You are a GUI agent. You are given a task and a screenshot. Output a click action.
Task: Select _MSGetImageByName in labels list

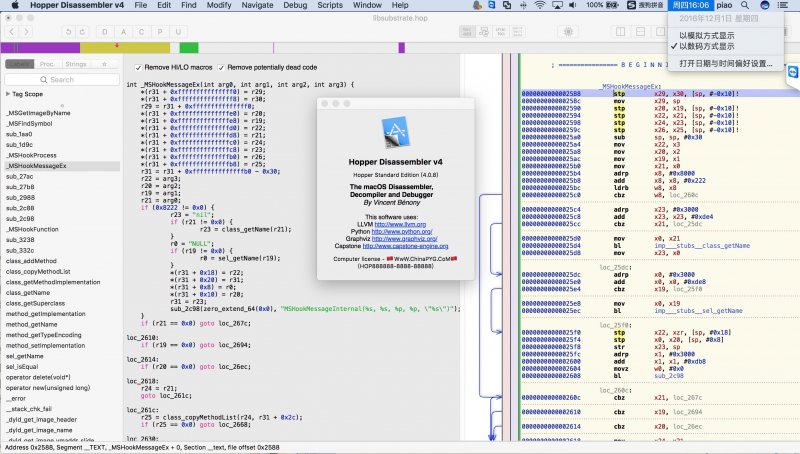(38, 113)
